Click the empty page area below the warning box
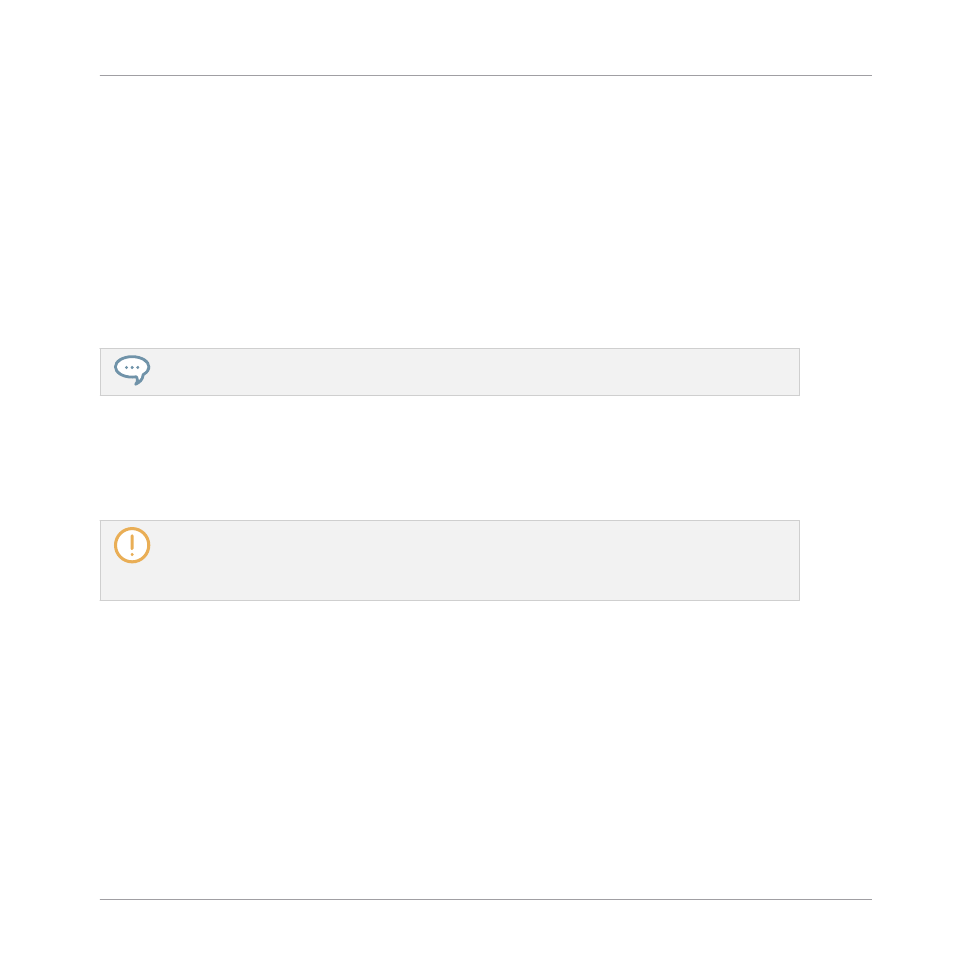Screen dimensions: 954x954 click(x=486, y=750)
